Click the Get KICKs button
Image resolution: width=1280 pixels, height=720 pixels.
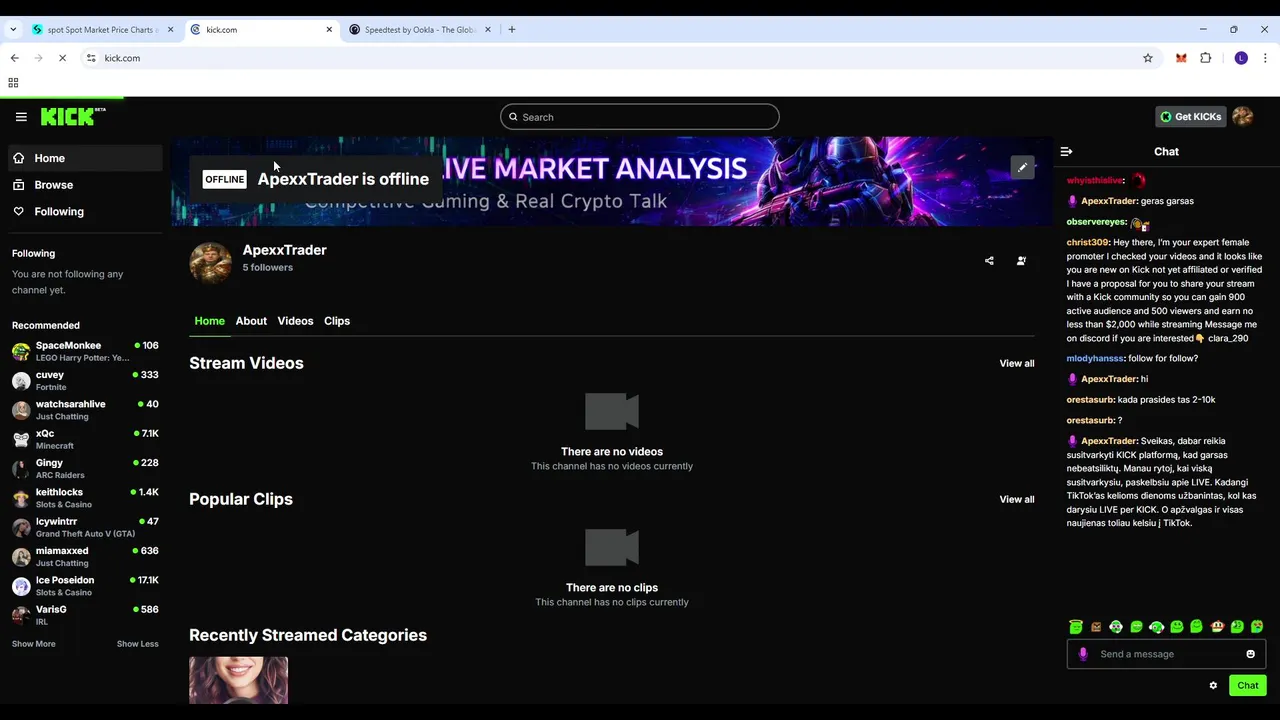click(x=1190, y=117)
